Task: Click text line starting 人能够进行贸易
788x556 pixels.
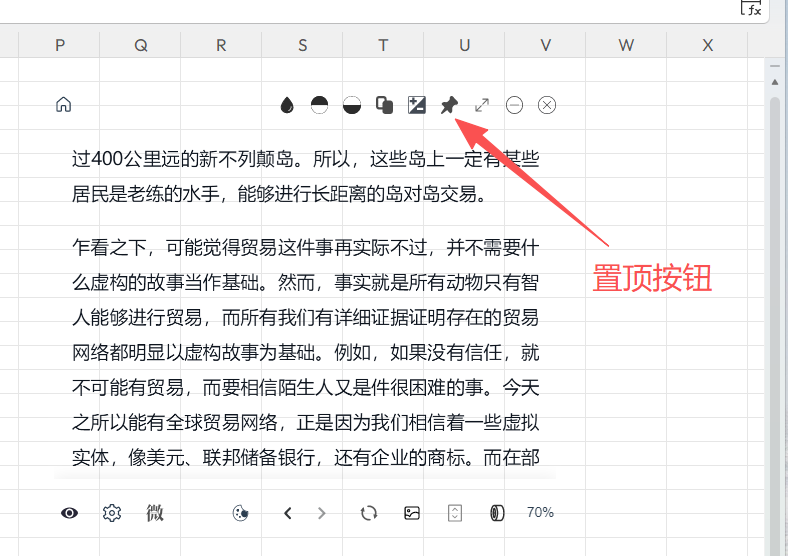Action: [306, 318]
